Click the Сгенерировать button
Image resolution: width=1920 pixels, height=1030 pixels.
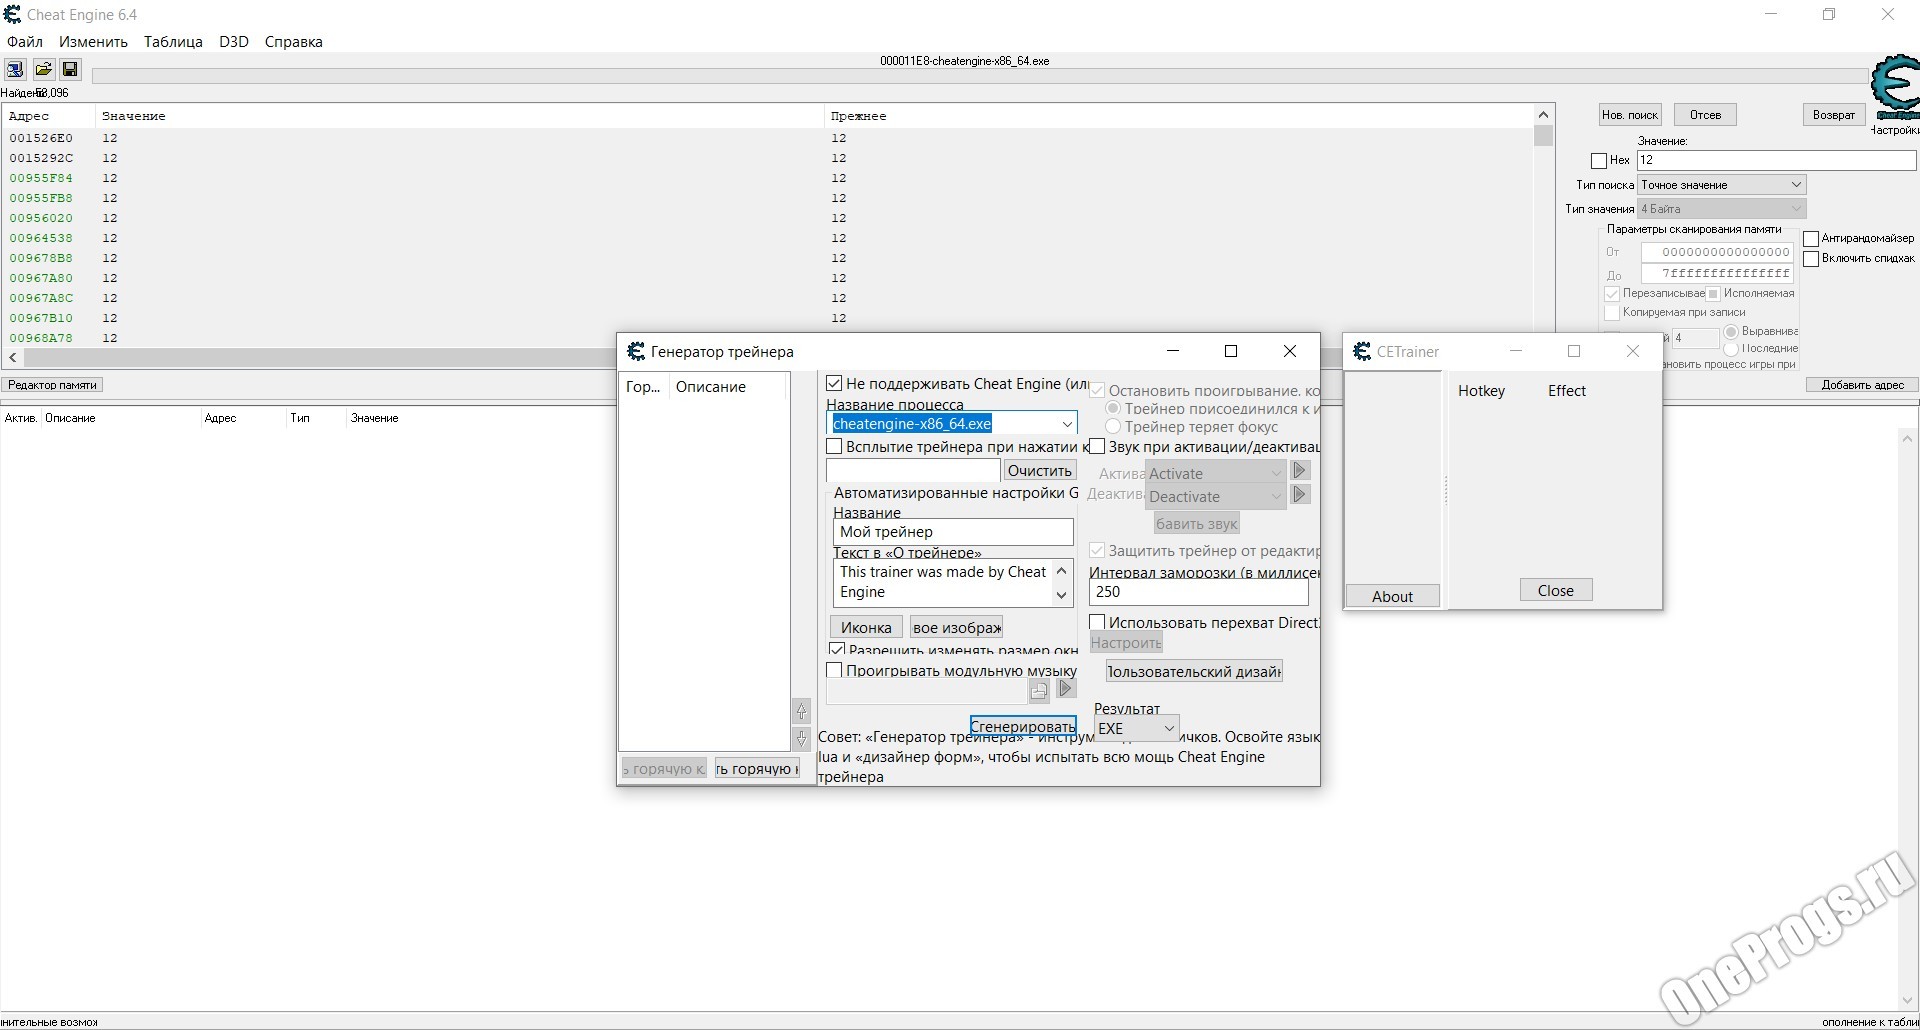tap(1023, 726)
